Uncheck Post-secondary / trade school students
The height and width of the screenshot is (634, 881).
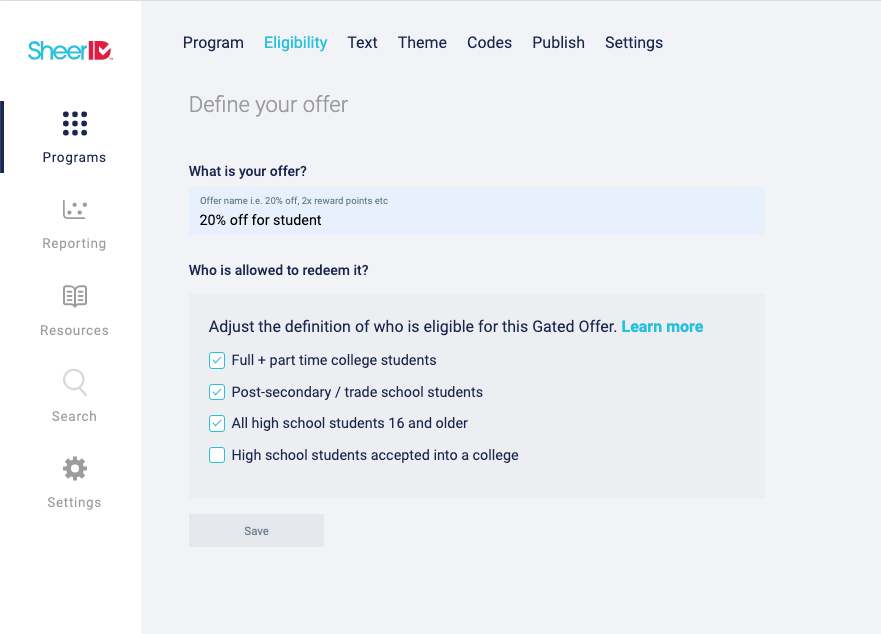click(x=217, y=392)
